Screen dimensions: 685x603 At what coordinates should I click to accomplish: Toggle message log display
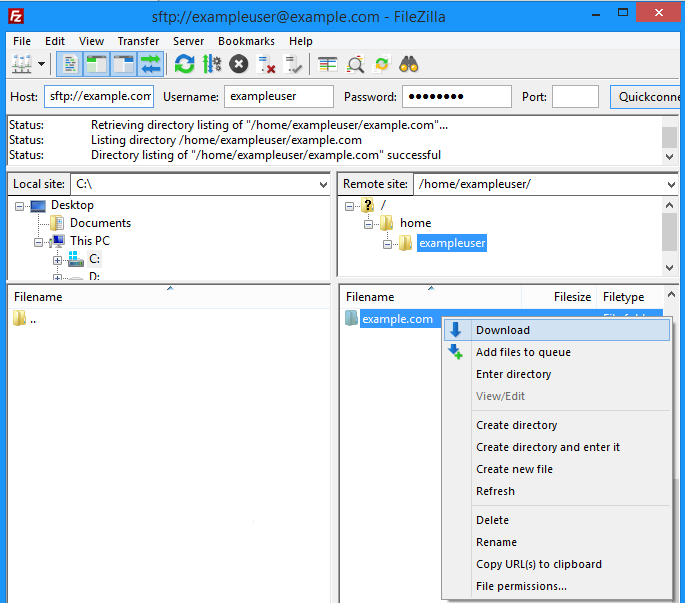[70, 64]
